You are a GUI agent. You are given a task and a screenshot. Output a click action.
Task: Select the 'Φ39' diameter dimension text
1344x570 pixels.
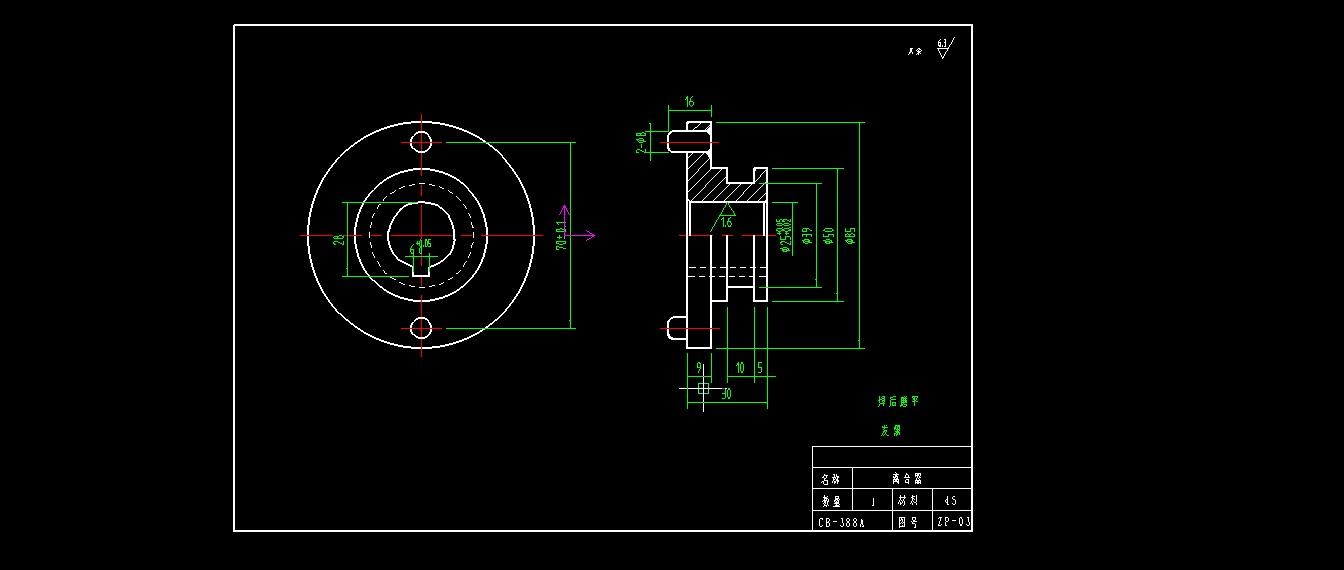(x=806, y=236)
